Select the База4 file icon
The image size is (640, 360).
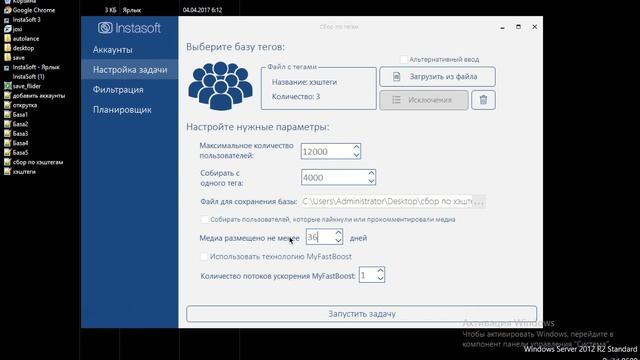tap(7, 143)
